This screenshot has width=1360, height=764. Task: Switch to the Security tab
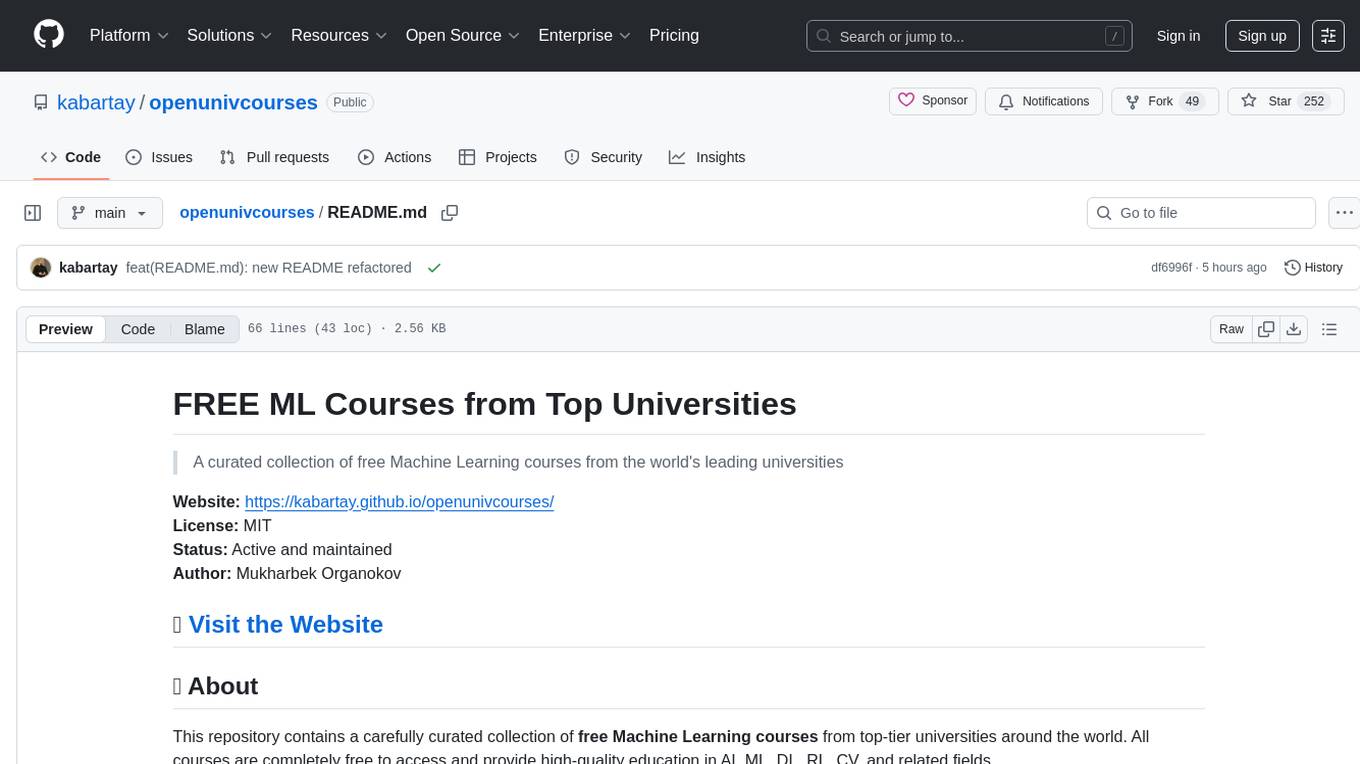(603, 157)
